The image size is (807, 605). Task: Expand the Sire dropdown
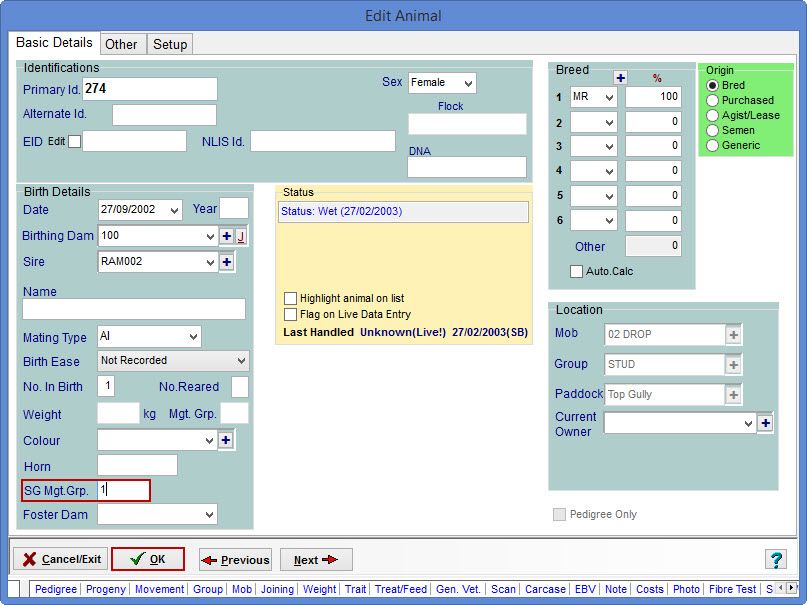pyautogui.click(x=210, y=262)
